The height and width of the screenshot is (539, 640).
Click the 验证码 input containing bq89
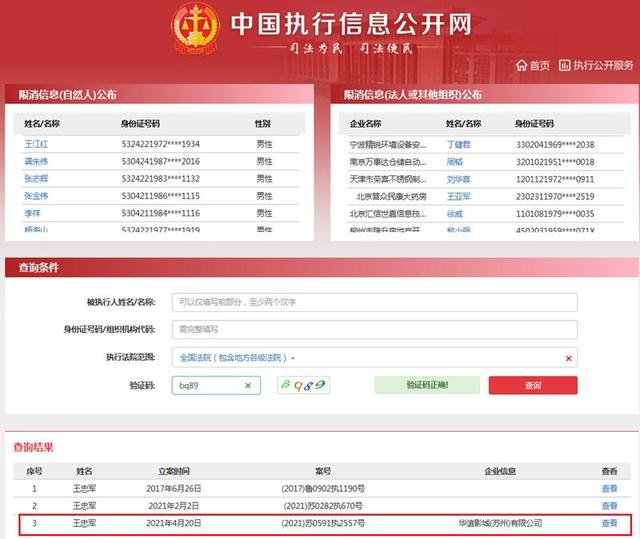pyautogui.click(x=216, y=385)
